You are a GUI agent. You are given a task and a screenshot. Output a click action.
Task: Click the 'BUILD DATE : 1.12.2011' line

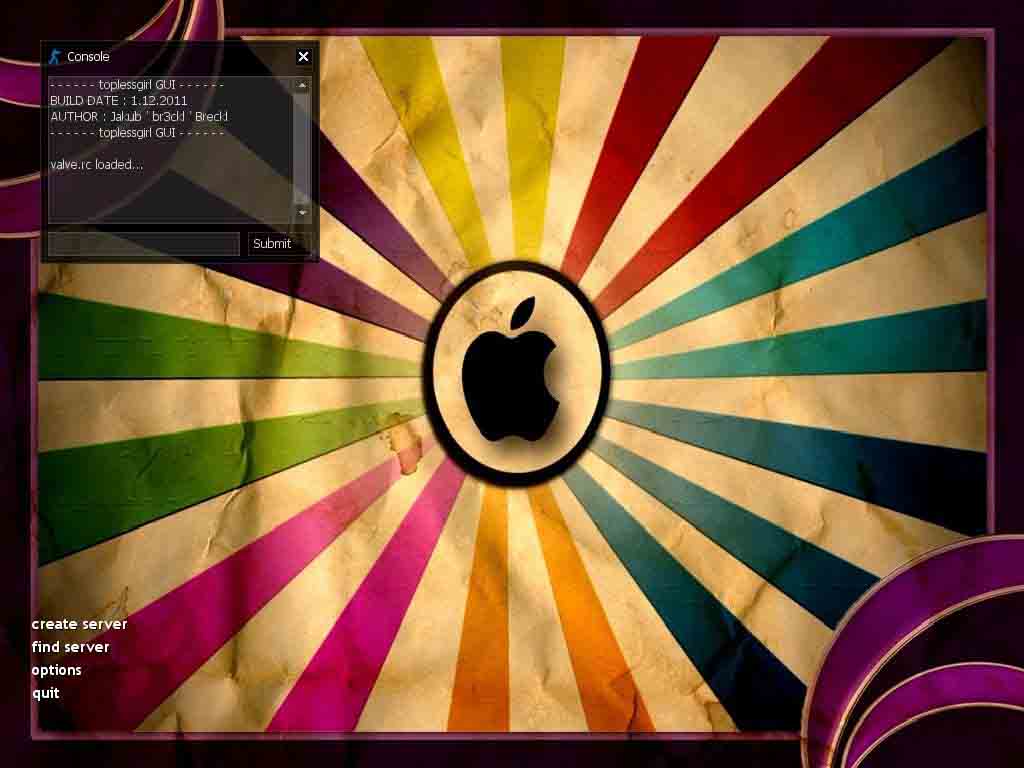[119, 101]
